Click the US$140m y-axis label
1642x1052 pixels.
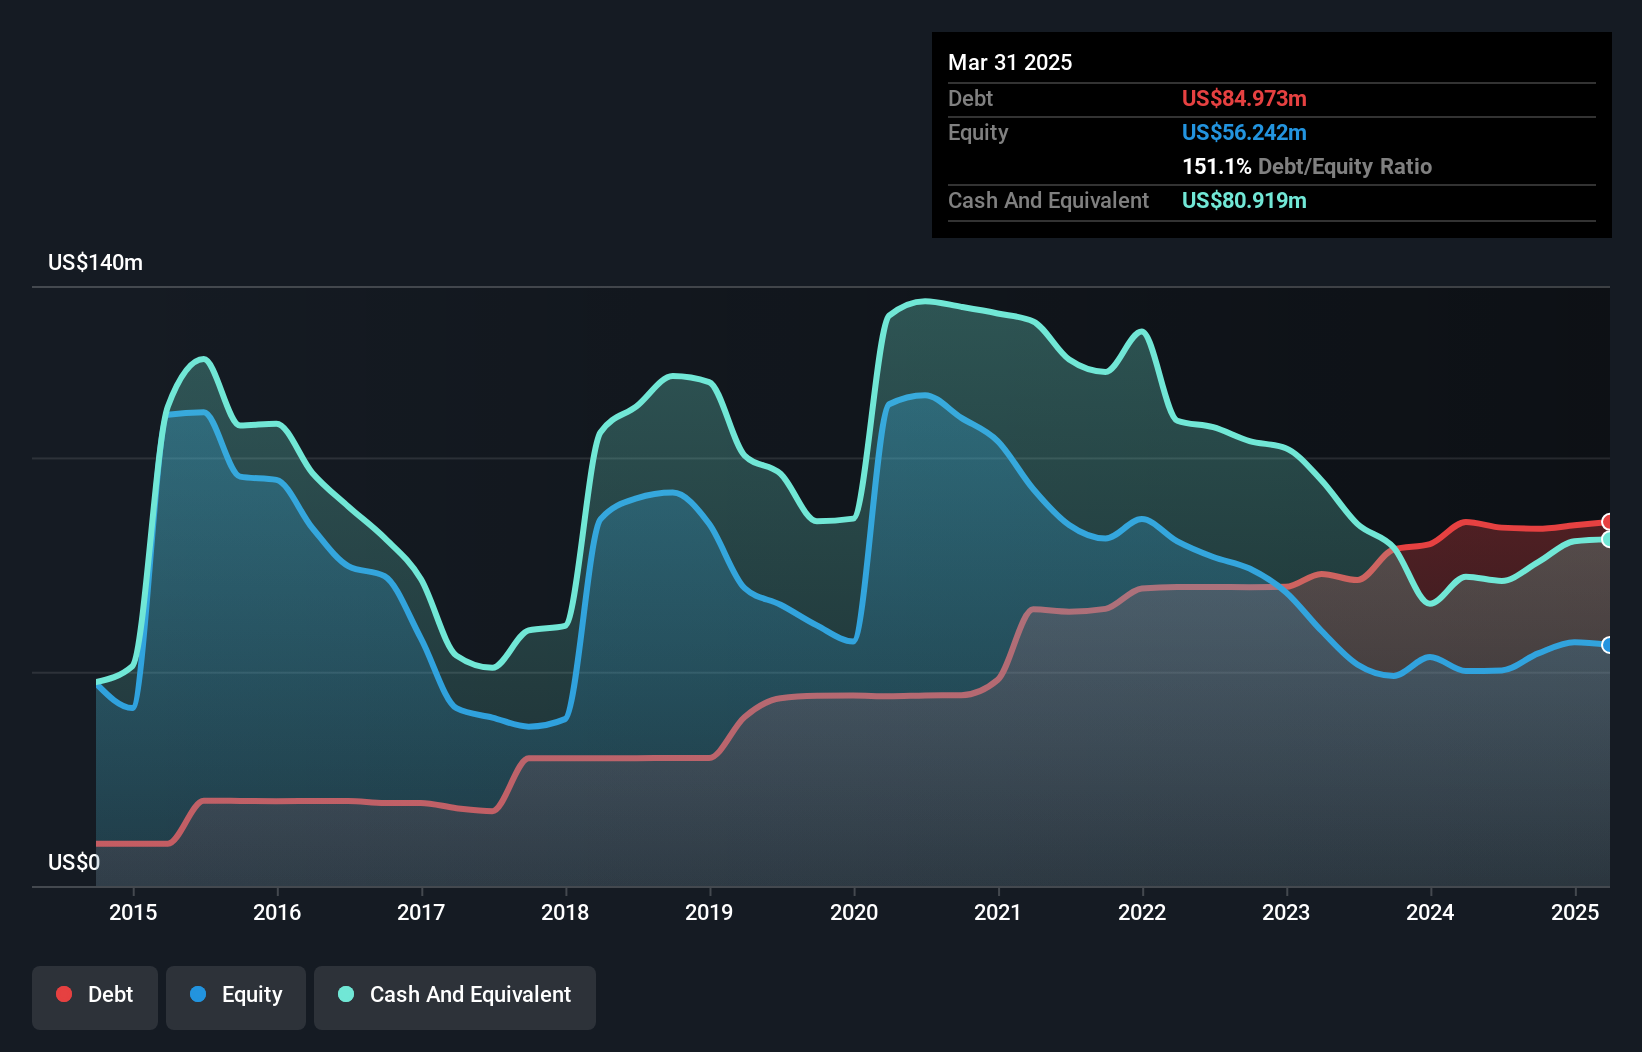point(96,263)
